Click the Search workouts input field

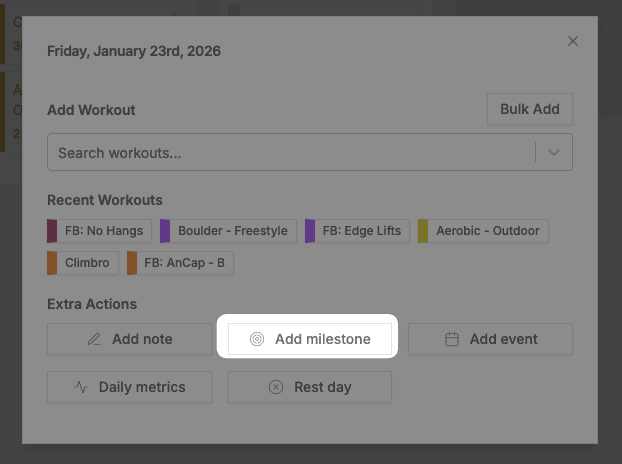coord(290,154)
